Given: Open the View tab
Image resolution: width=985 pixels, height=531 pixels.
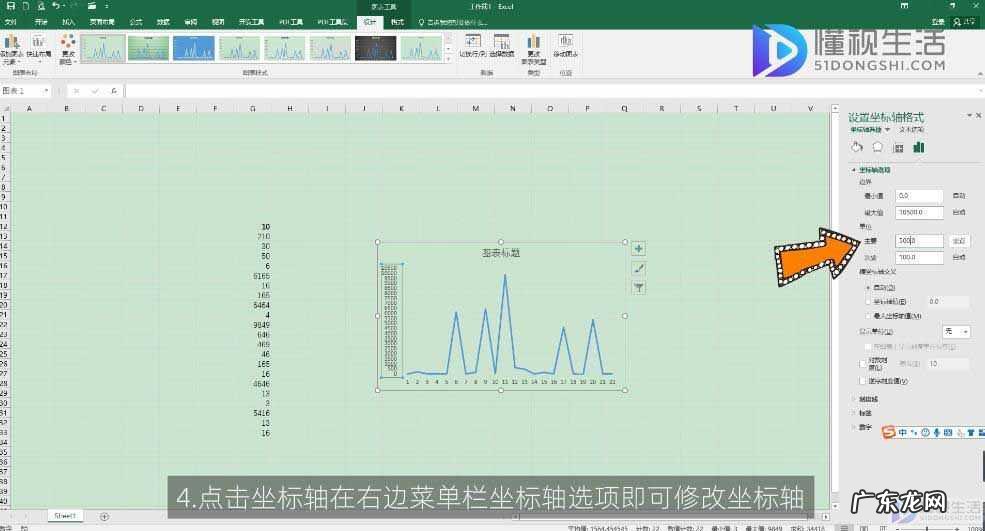Looking at the screenshot, I should coord(218,22).
